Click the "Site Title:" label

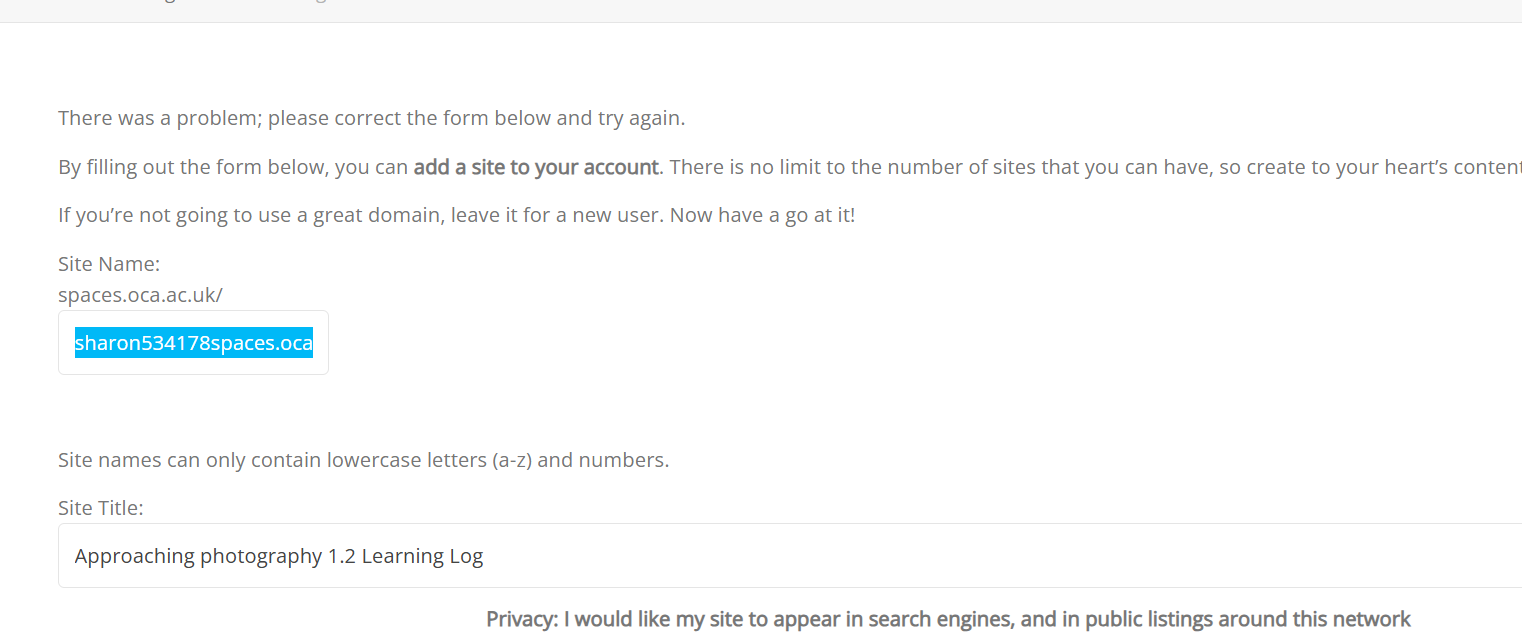pos(101,508)
